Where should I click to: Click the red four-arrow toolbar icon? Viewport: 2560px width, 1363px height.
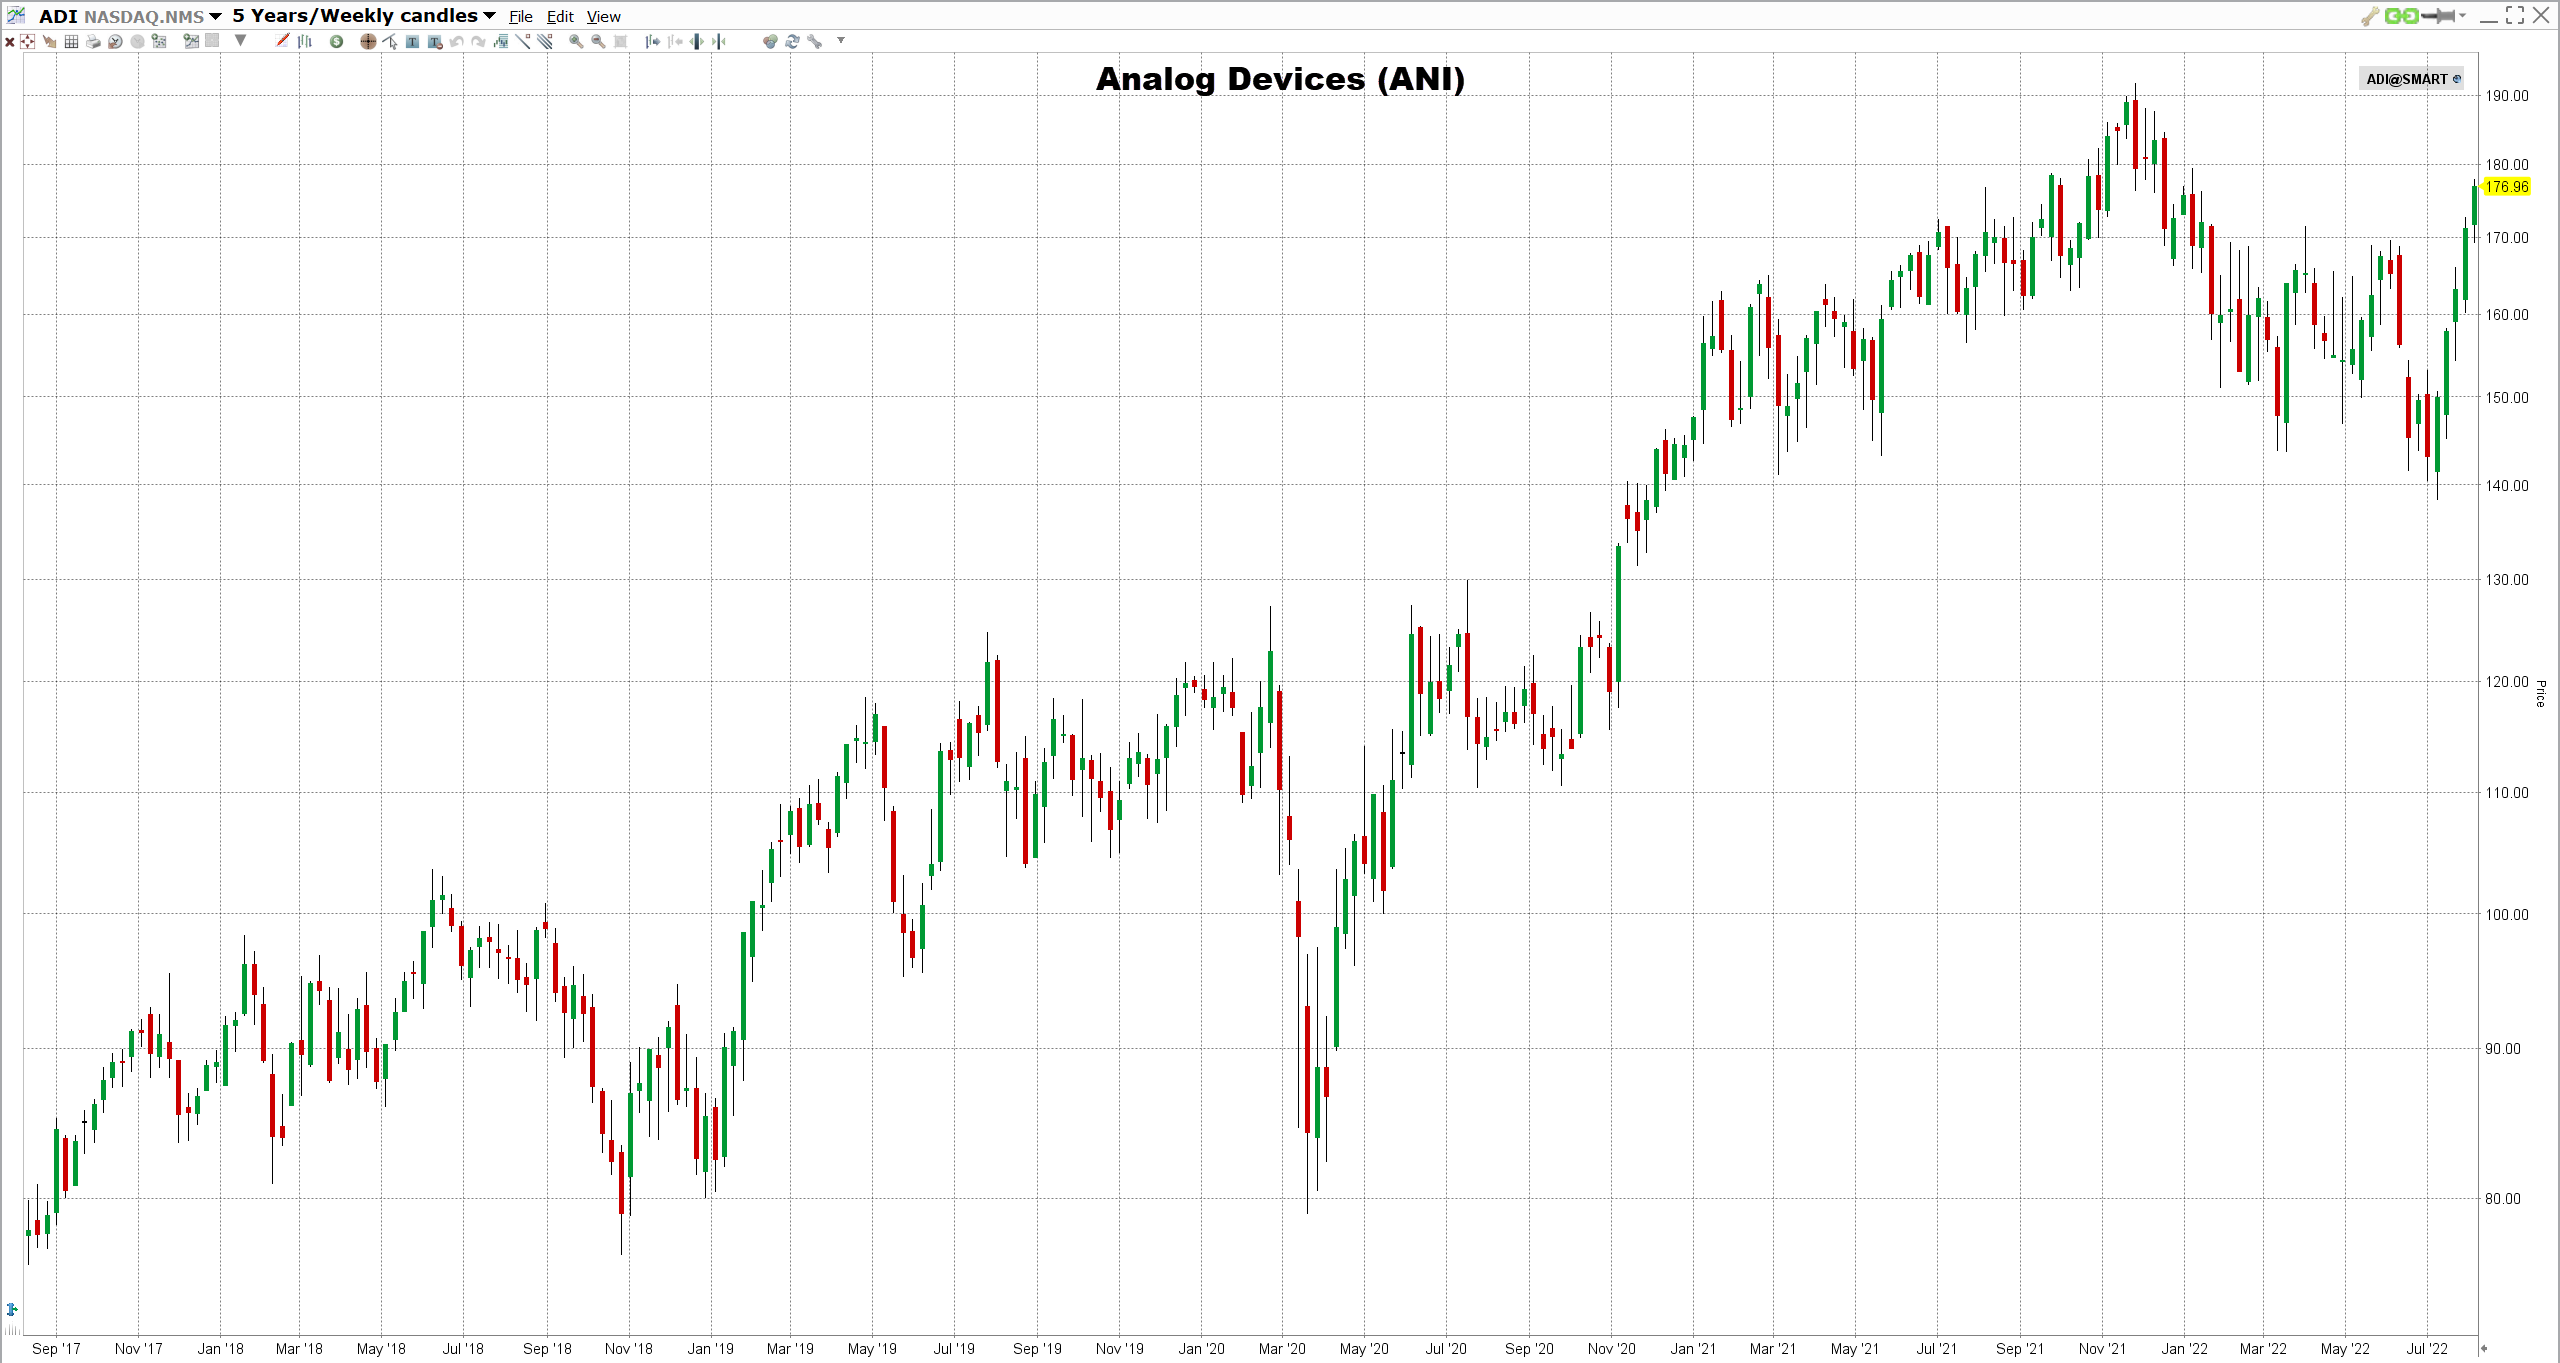(x=27, y=41)
